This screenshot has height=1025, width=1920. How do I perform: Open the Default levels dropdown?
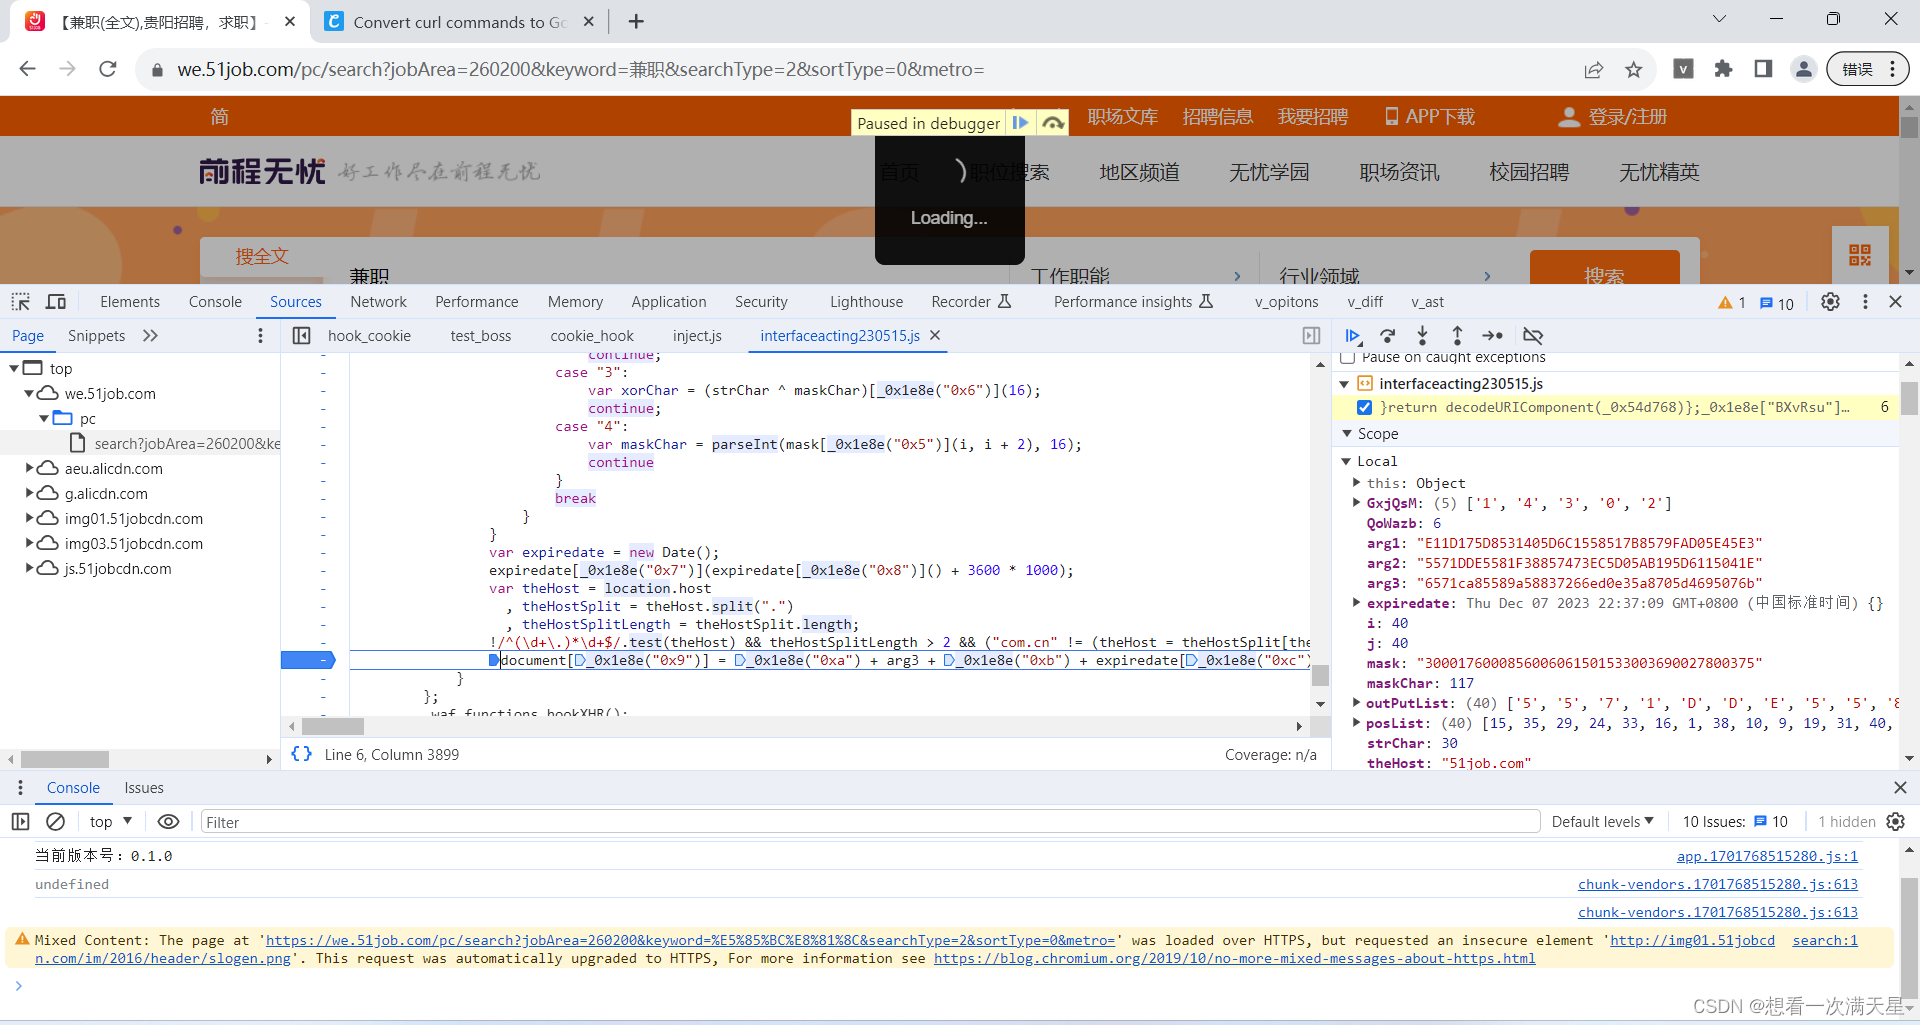click(1602, 822)
